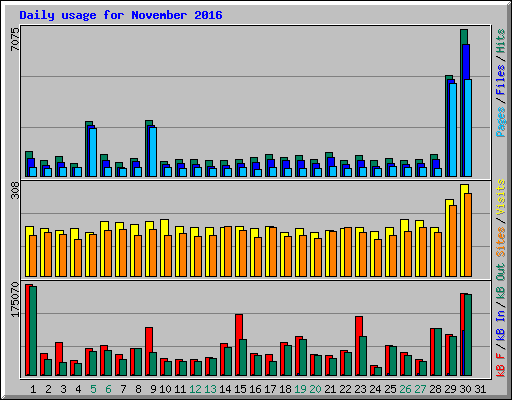Click day 30 on the x-axis
Viewport: 512px width, 400px height.
[x=465, y=389]
